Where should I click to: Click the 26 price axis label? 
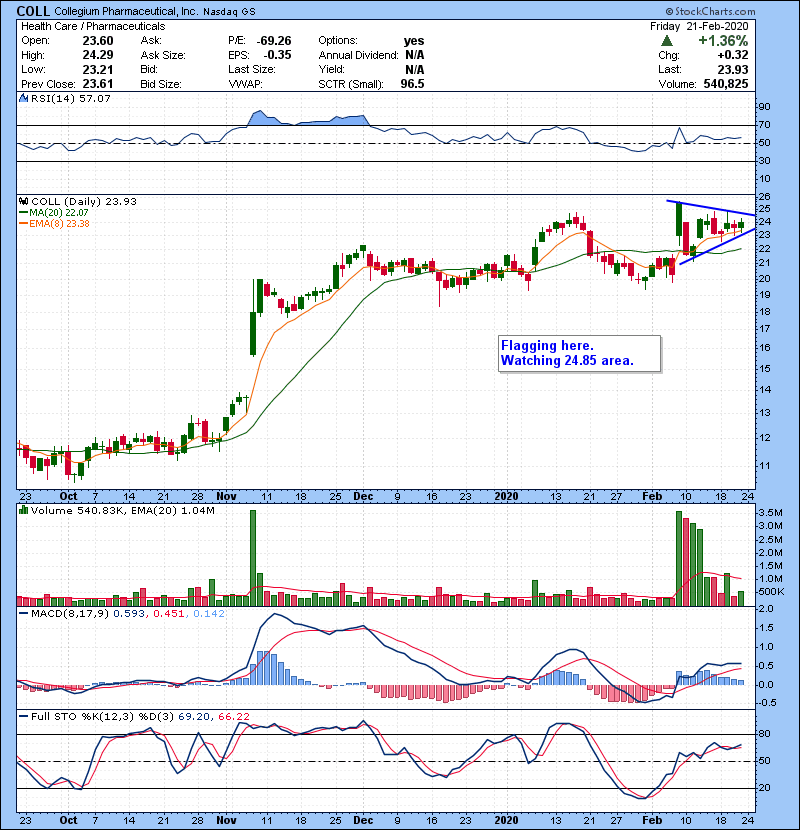(x=764, y=196)
